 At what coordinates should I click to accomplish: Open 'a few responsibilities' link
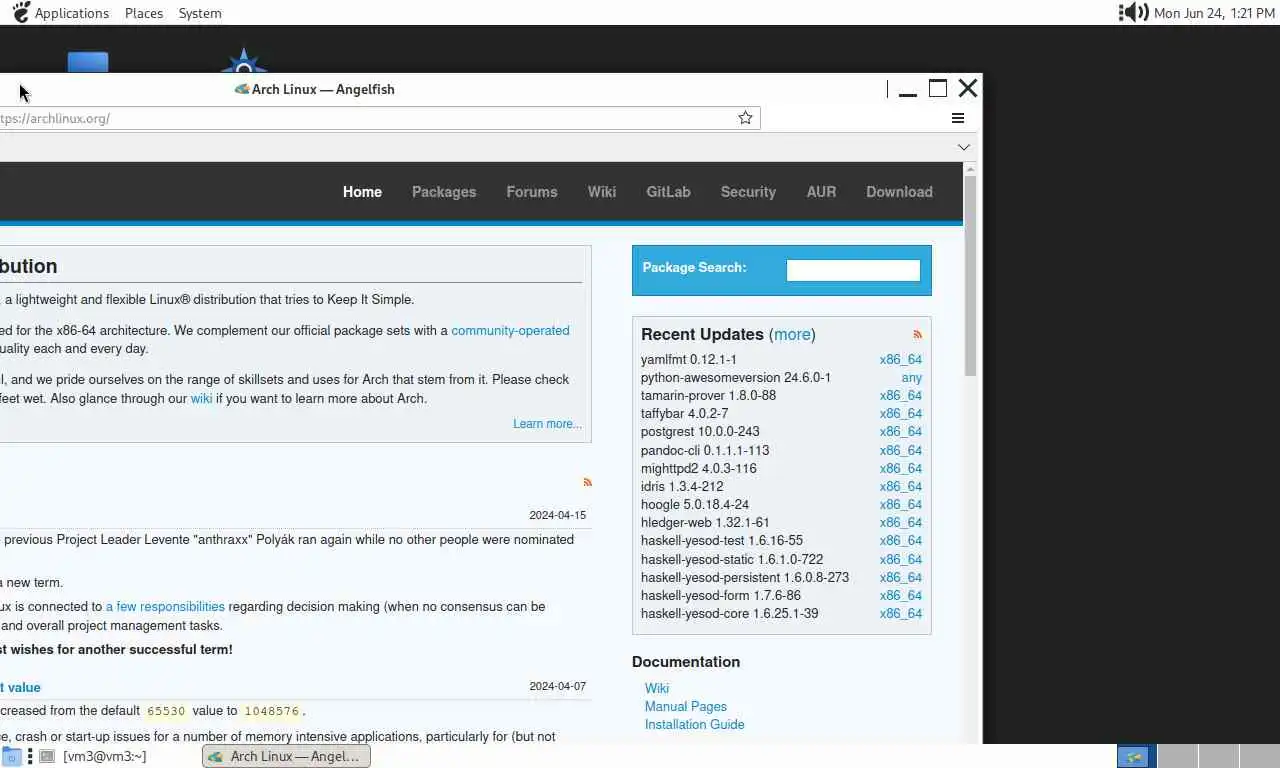(x=165, y=607)
